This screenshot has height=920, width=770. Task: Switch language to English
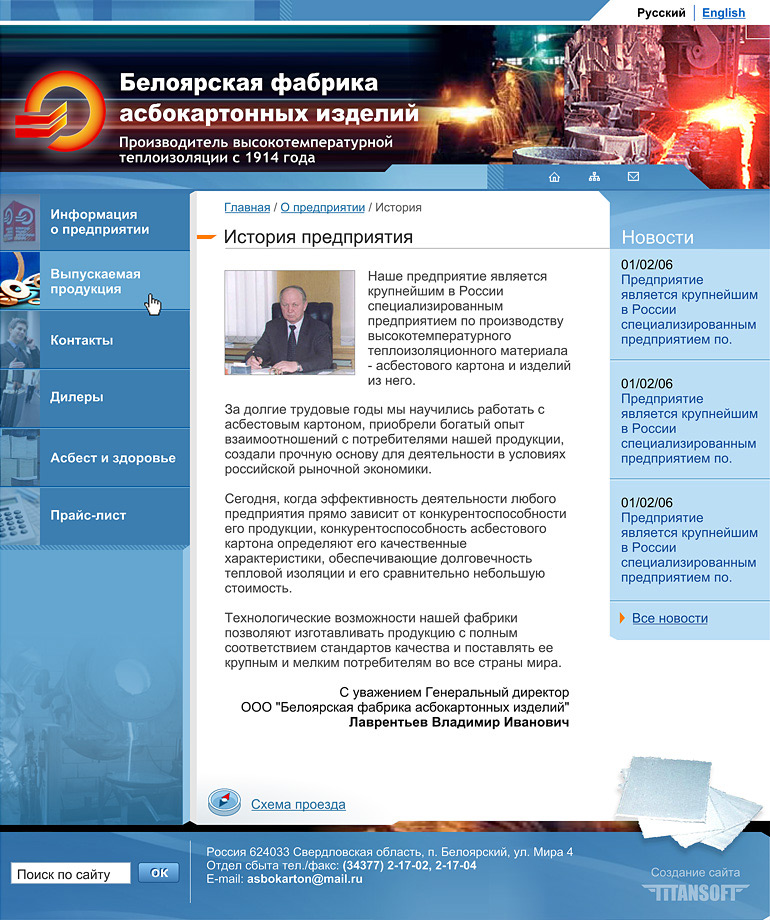tap(723, 13)
